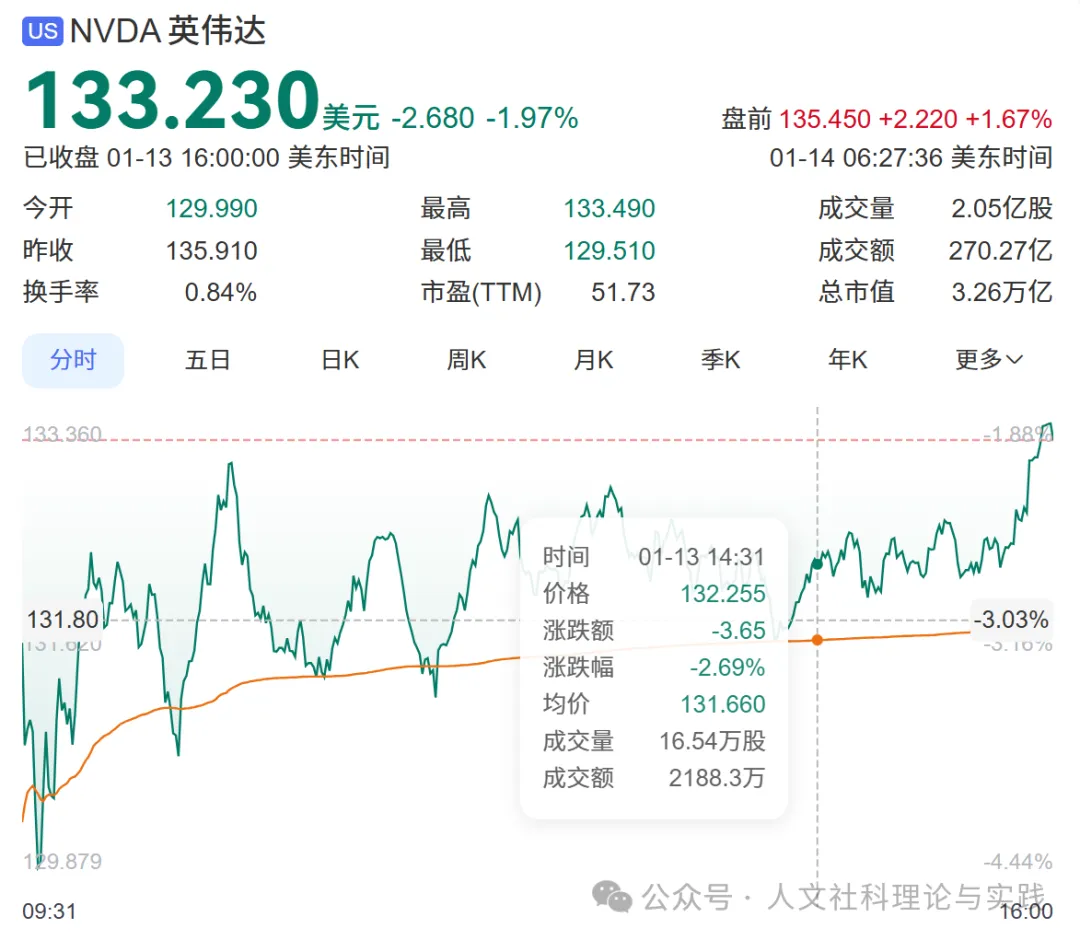The image size is (1080, 940).
Task: Click the 已收盘 01-13 16:00:00 status line
Action: (207, 158)
